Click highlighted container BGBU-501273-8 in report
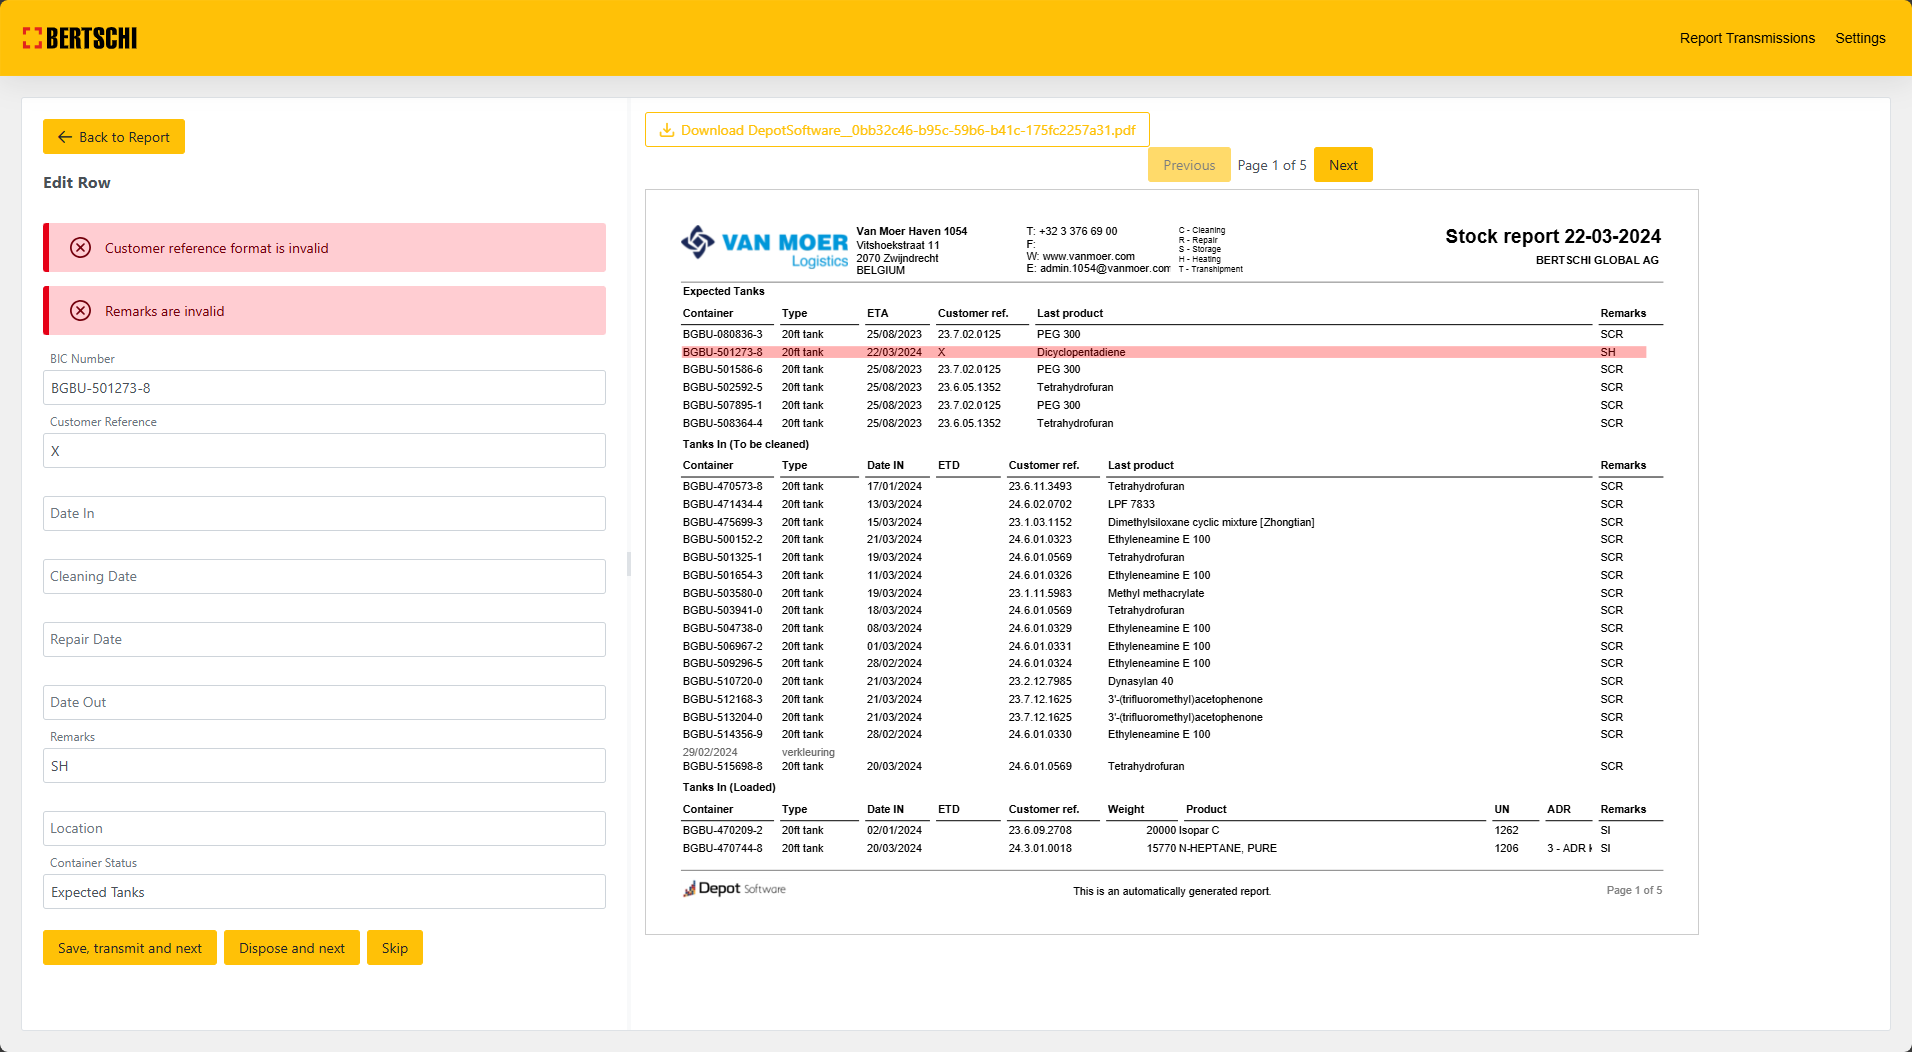 click(722, 352)
